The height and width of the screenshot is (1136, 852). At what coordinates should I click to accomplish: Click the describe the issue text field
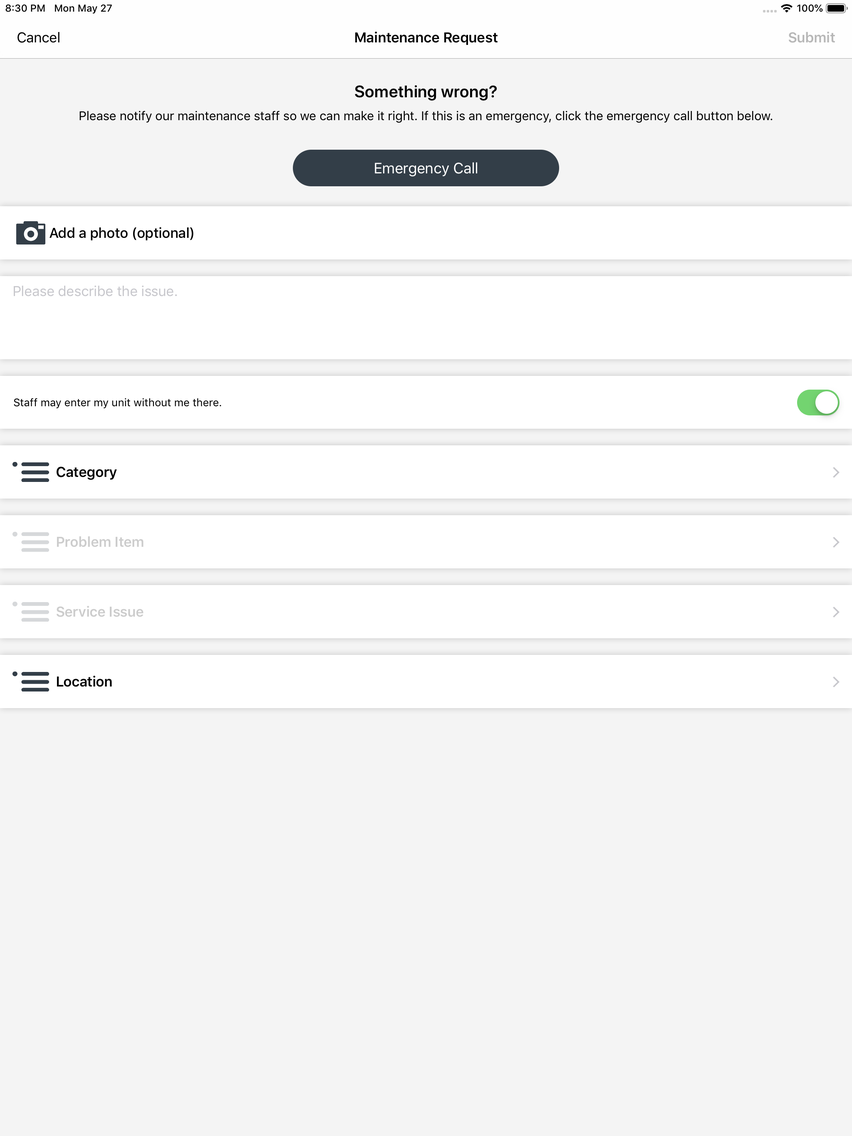[x=426, y=317]
